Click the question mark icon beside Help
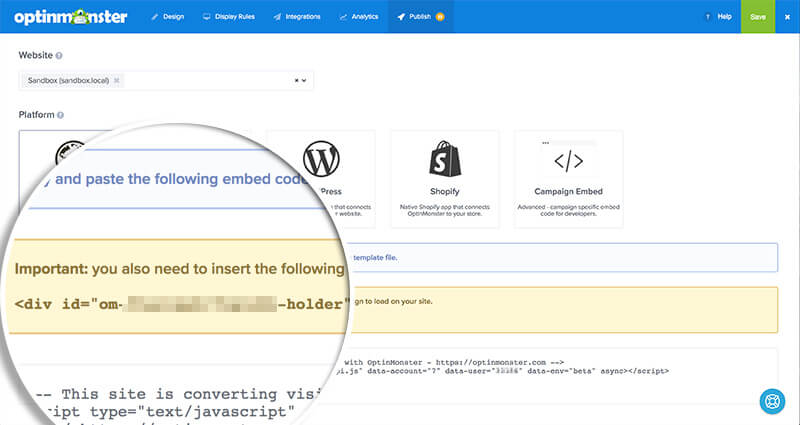The height and width of the screenshot is (425, 800). pyautogui.click(x=708, y=17)
